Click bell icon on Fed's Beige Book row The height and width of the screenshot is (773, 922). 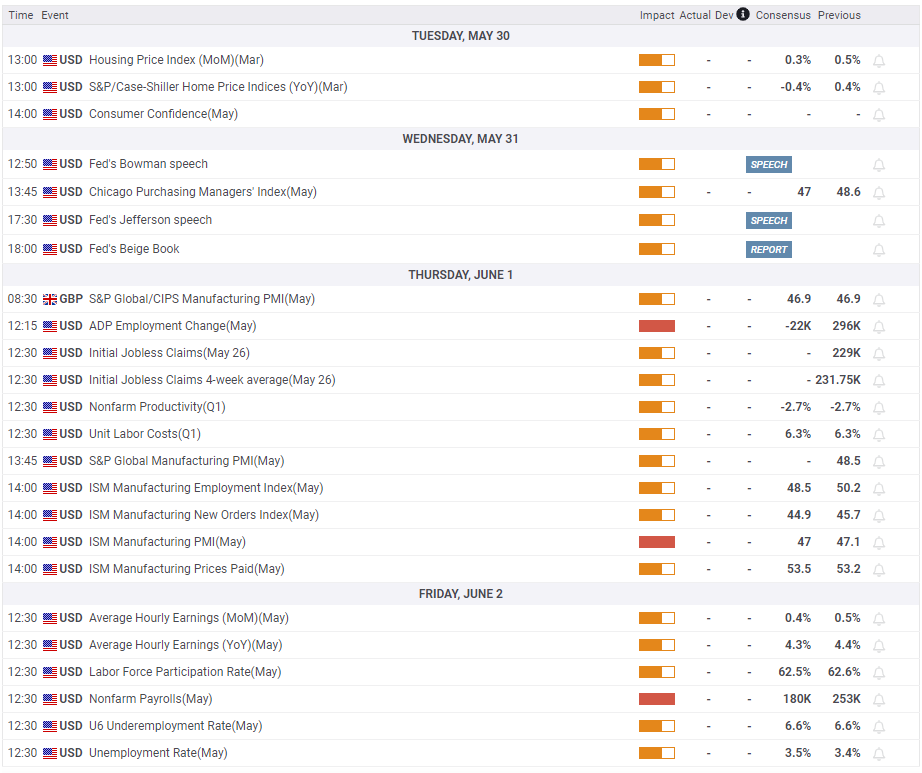point(879,250)
